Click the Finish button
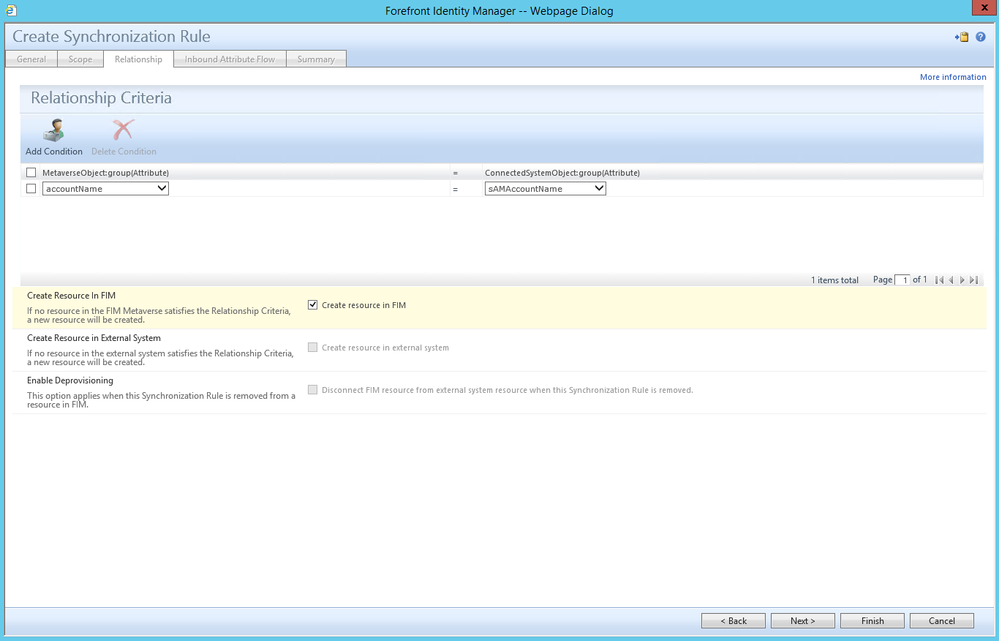 coord(872,621)
